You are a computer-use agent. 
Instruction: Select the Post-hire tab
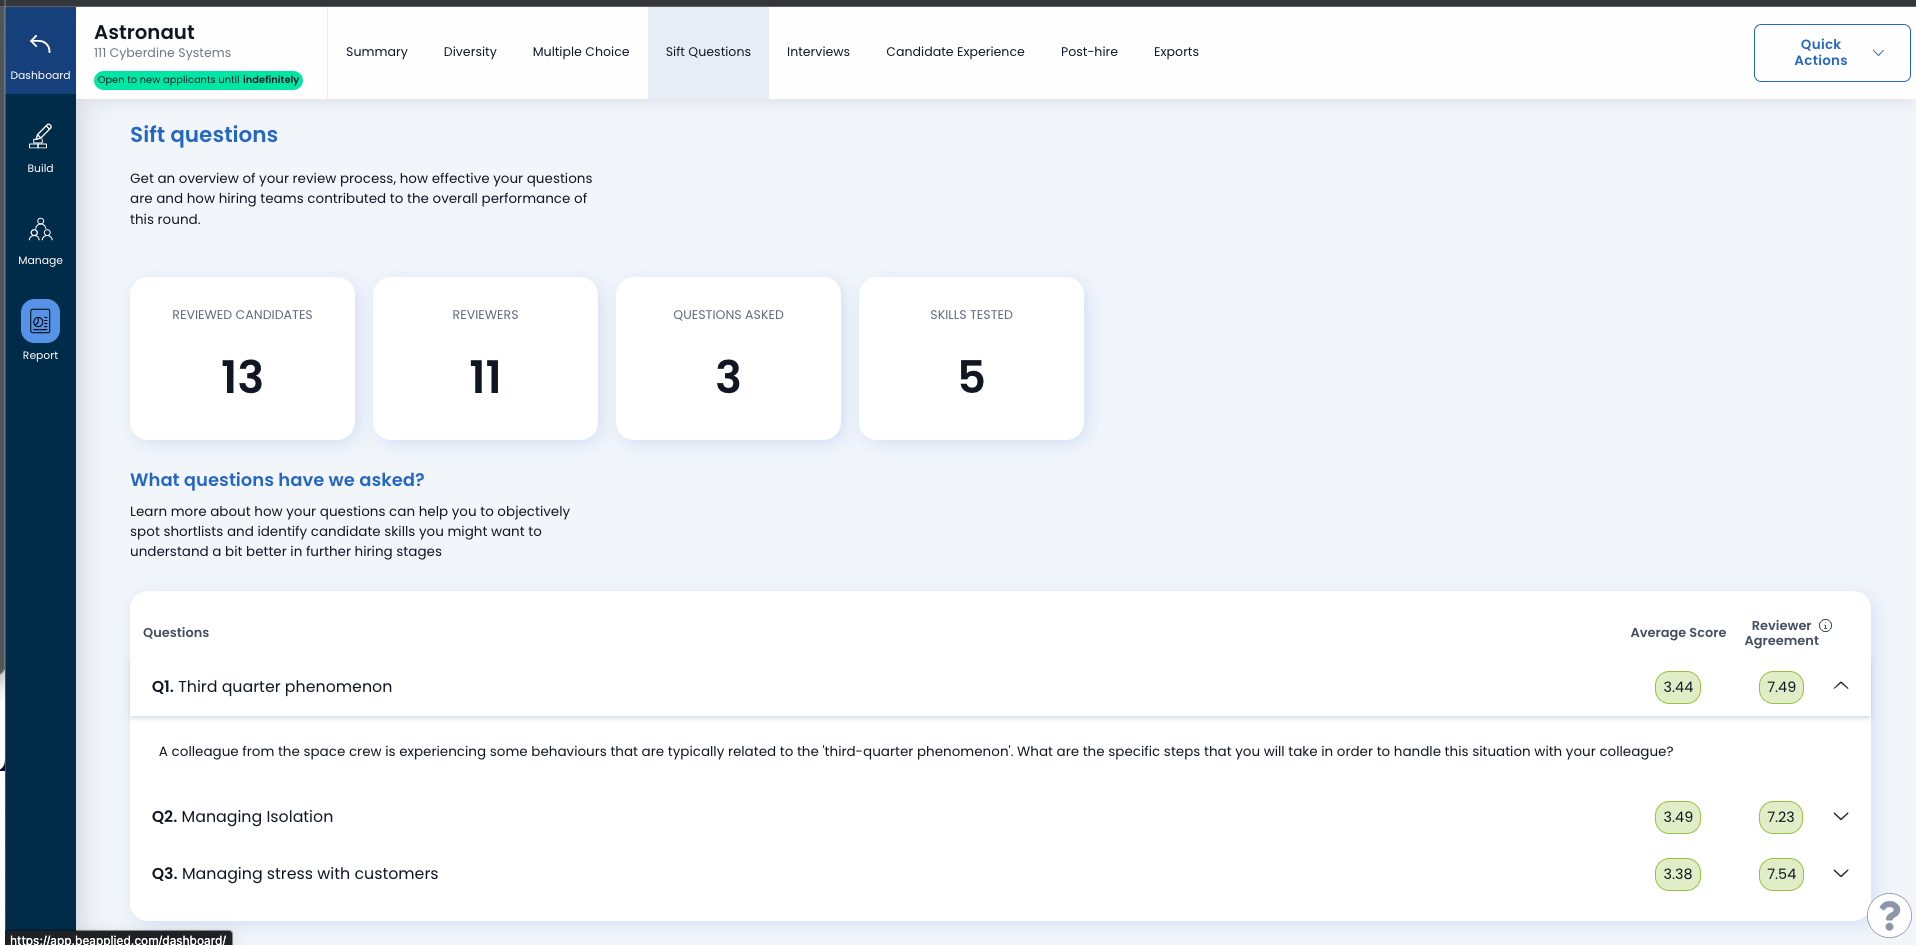click(x=1089, y=52)
